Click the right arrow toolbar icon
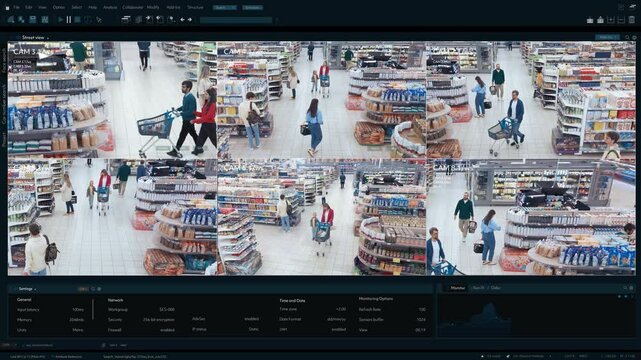 pos(190,20)
